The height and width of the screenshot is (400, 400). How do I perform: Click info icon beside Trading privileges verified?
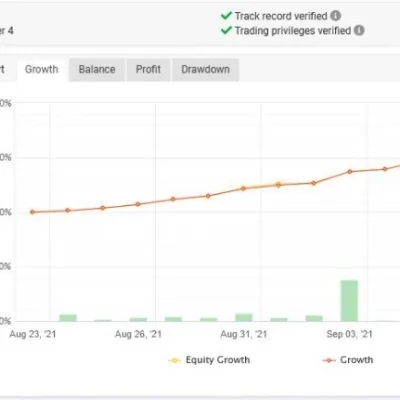359,30
